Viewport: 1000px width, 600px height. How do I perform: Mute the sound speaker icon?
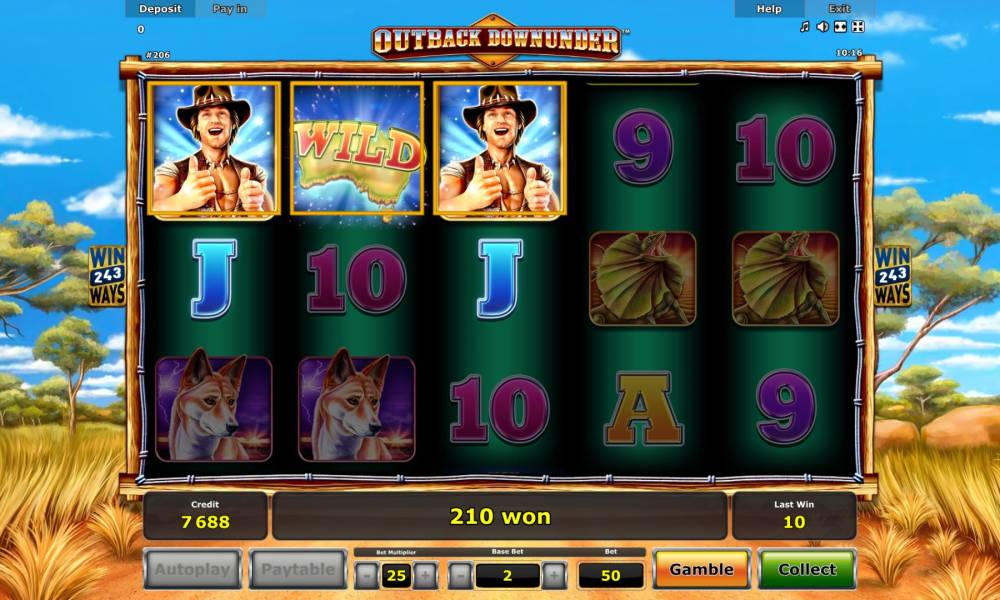[823, 27]
